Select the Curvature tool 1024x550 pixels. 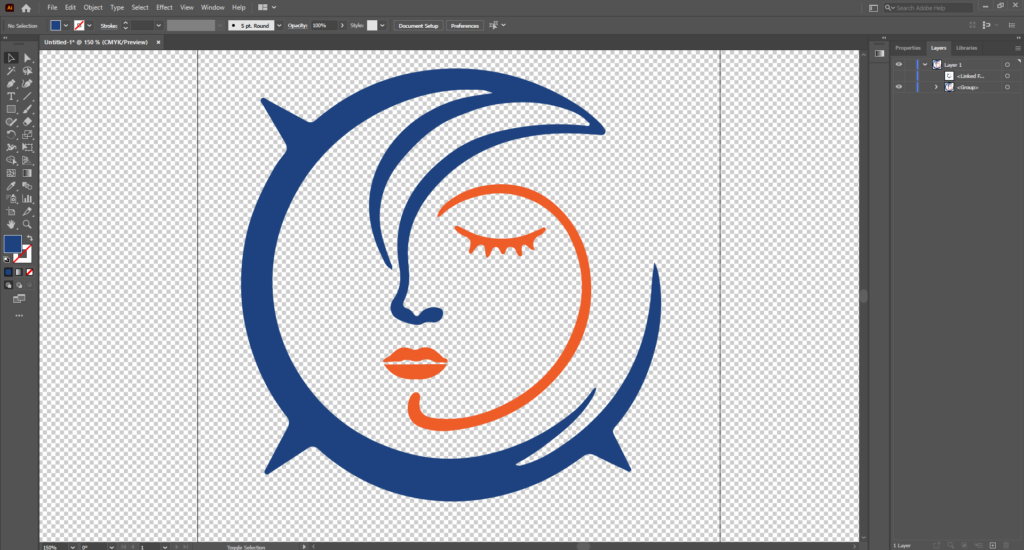click(27, 84)
